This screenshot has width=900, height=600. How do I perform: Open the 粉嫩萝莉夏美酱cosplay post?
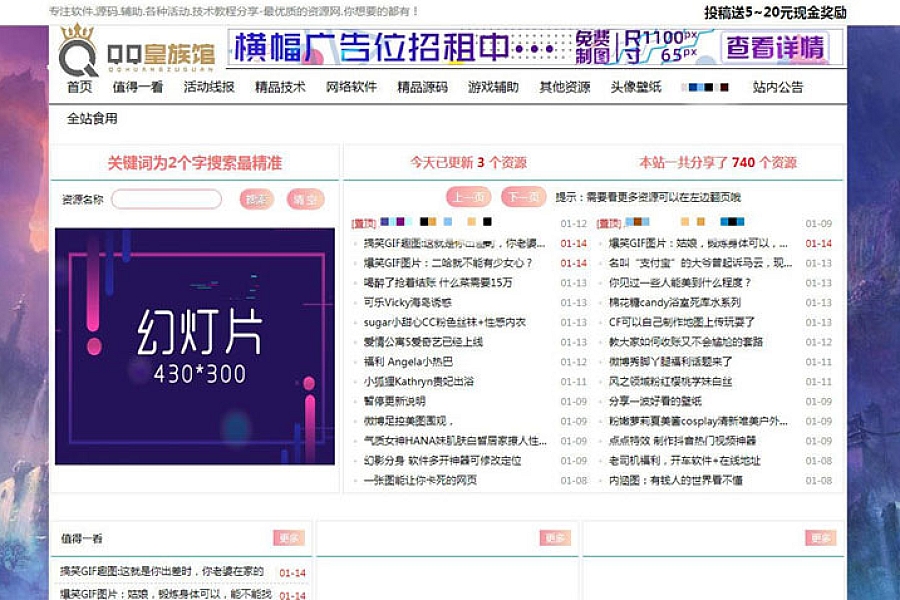[699, 421]
